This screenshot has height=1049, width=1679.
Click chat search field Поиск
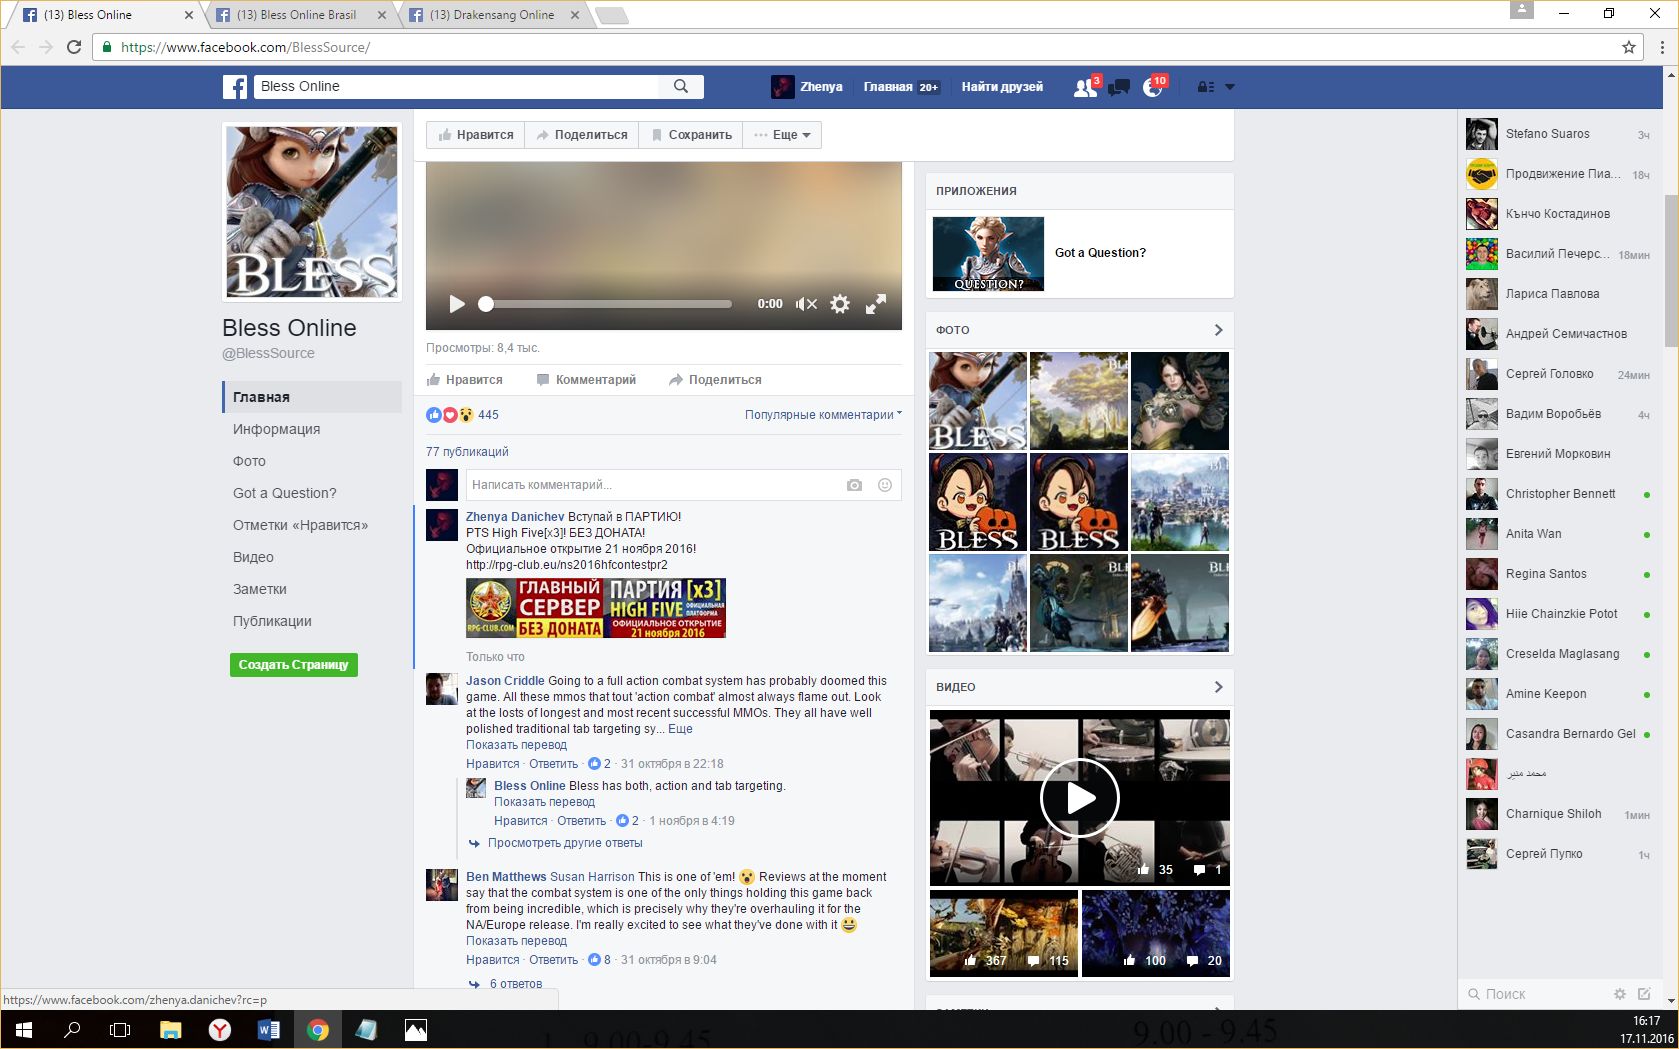pos(1535,994)
